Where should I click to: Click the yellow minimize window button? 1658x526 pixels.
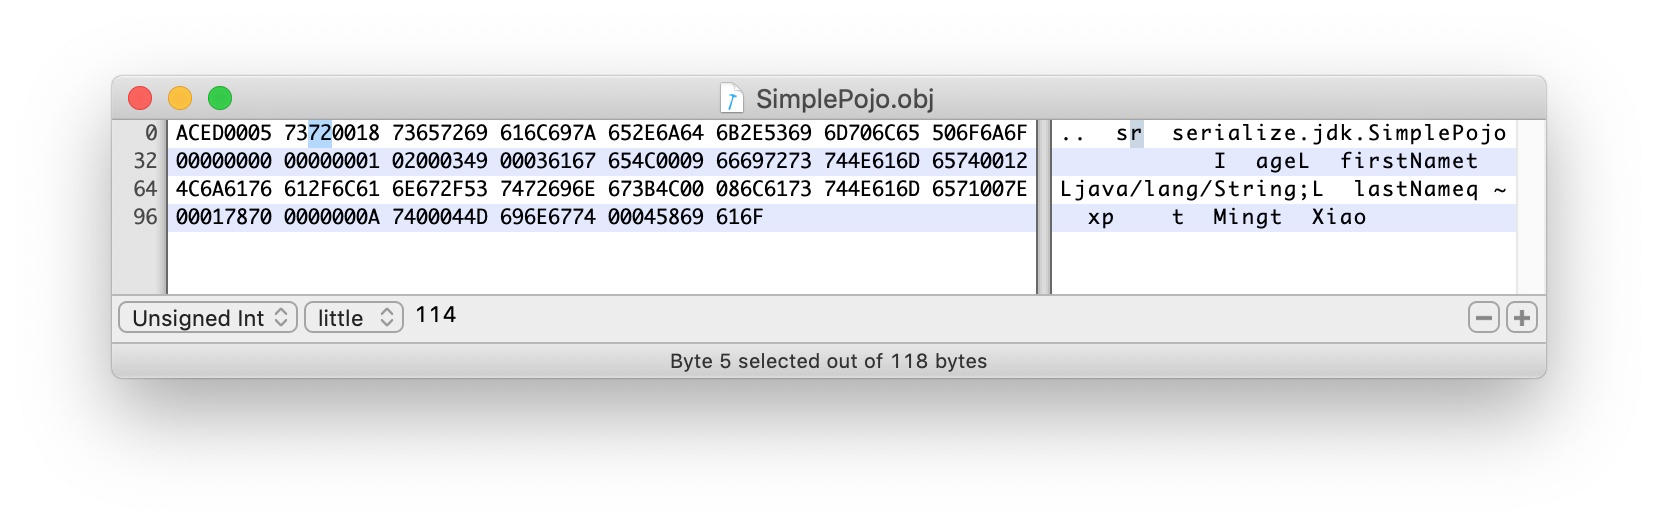pos(180,98)
